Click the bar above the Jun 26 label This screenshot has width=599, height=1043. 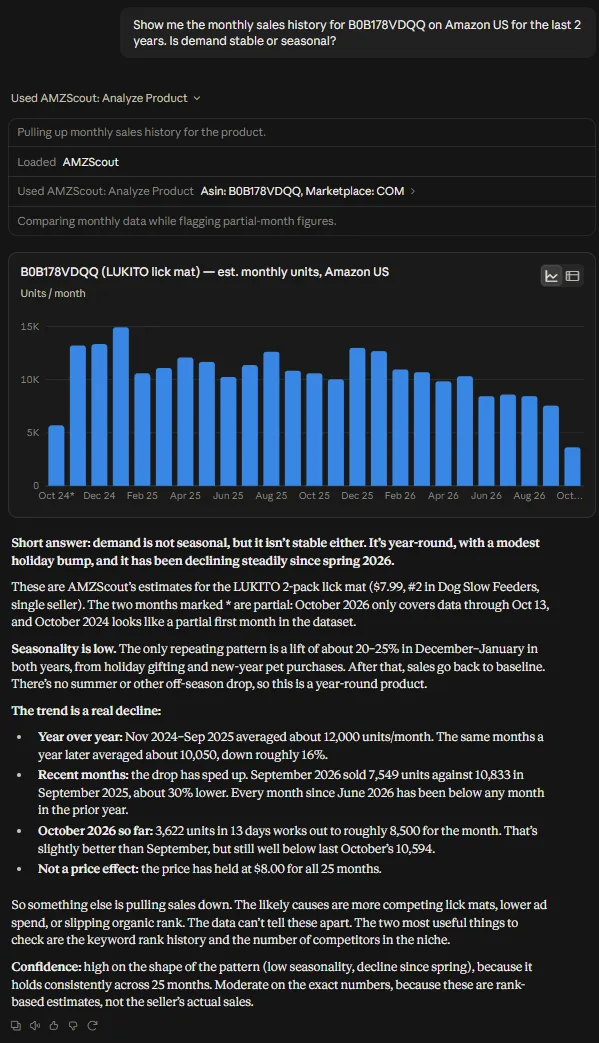point(486,441)
